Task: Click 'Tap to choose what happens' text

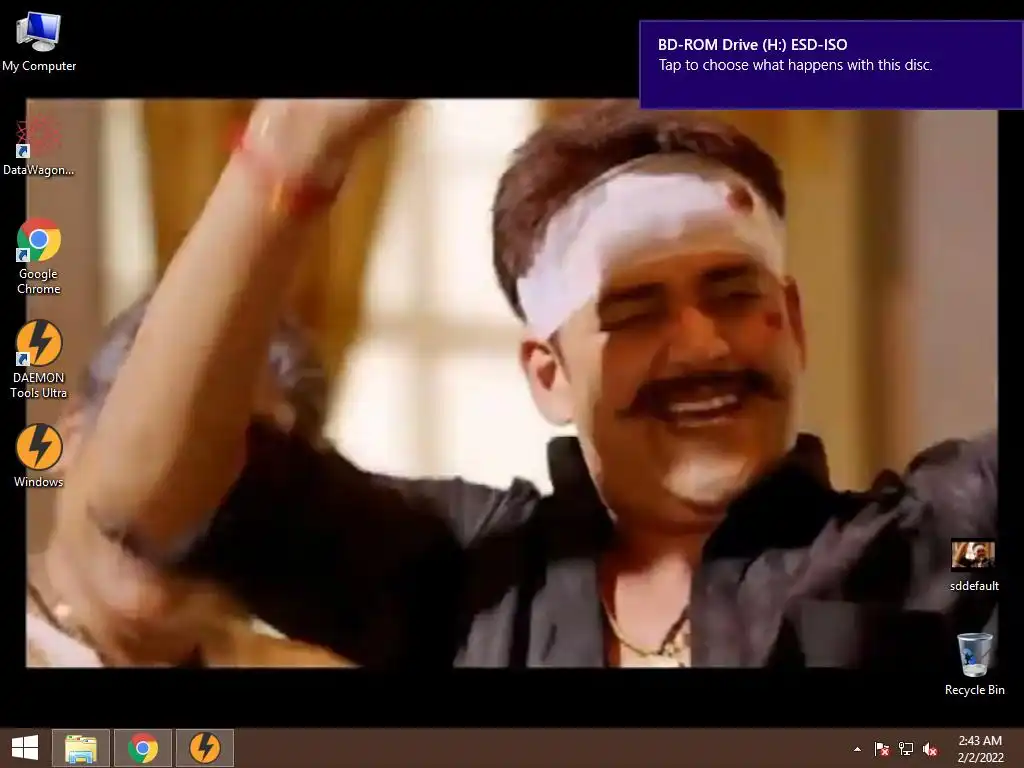Action: click(x=795, y=65)
